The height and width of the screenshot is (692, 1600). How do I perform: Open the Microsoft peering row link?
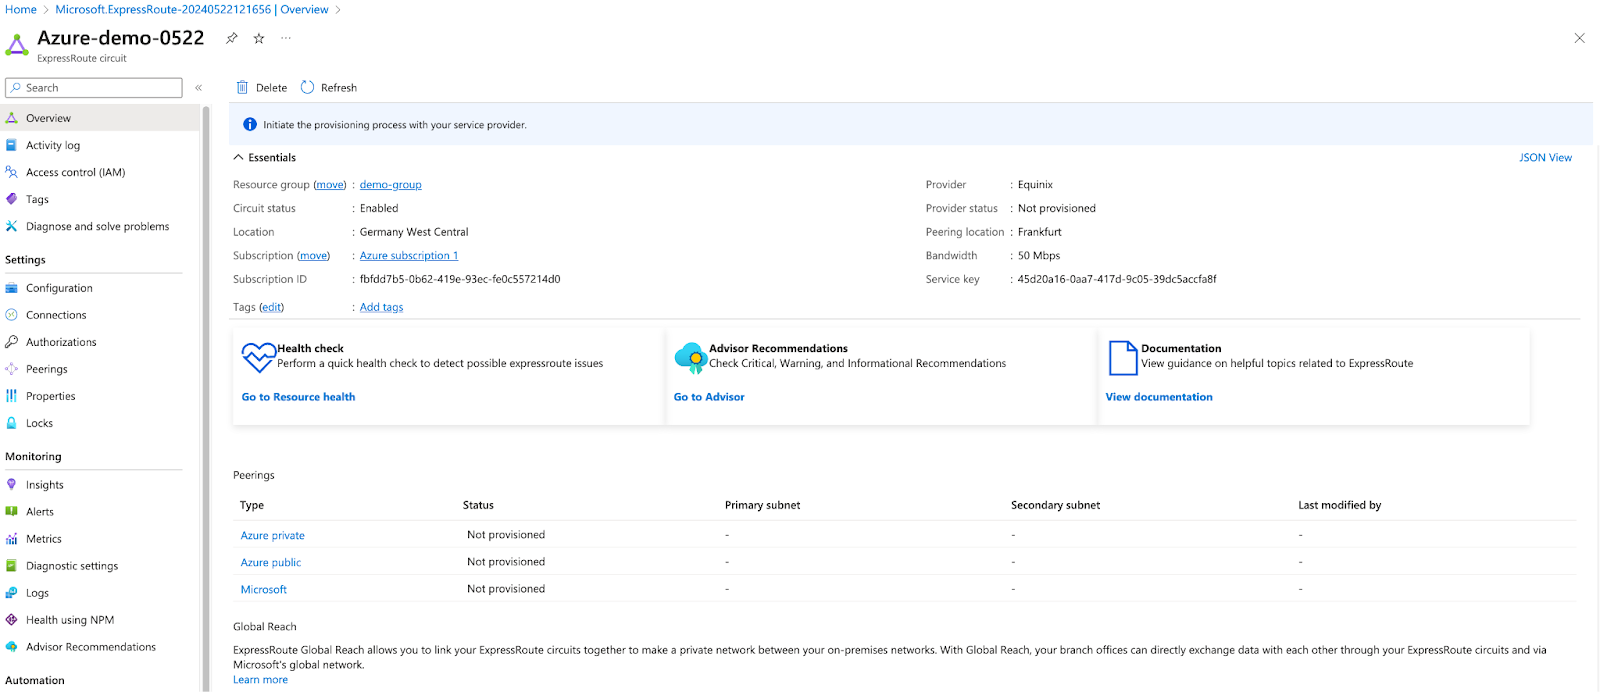pyautogui.click(x=264, y=590)
